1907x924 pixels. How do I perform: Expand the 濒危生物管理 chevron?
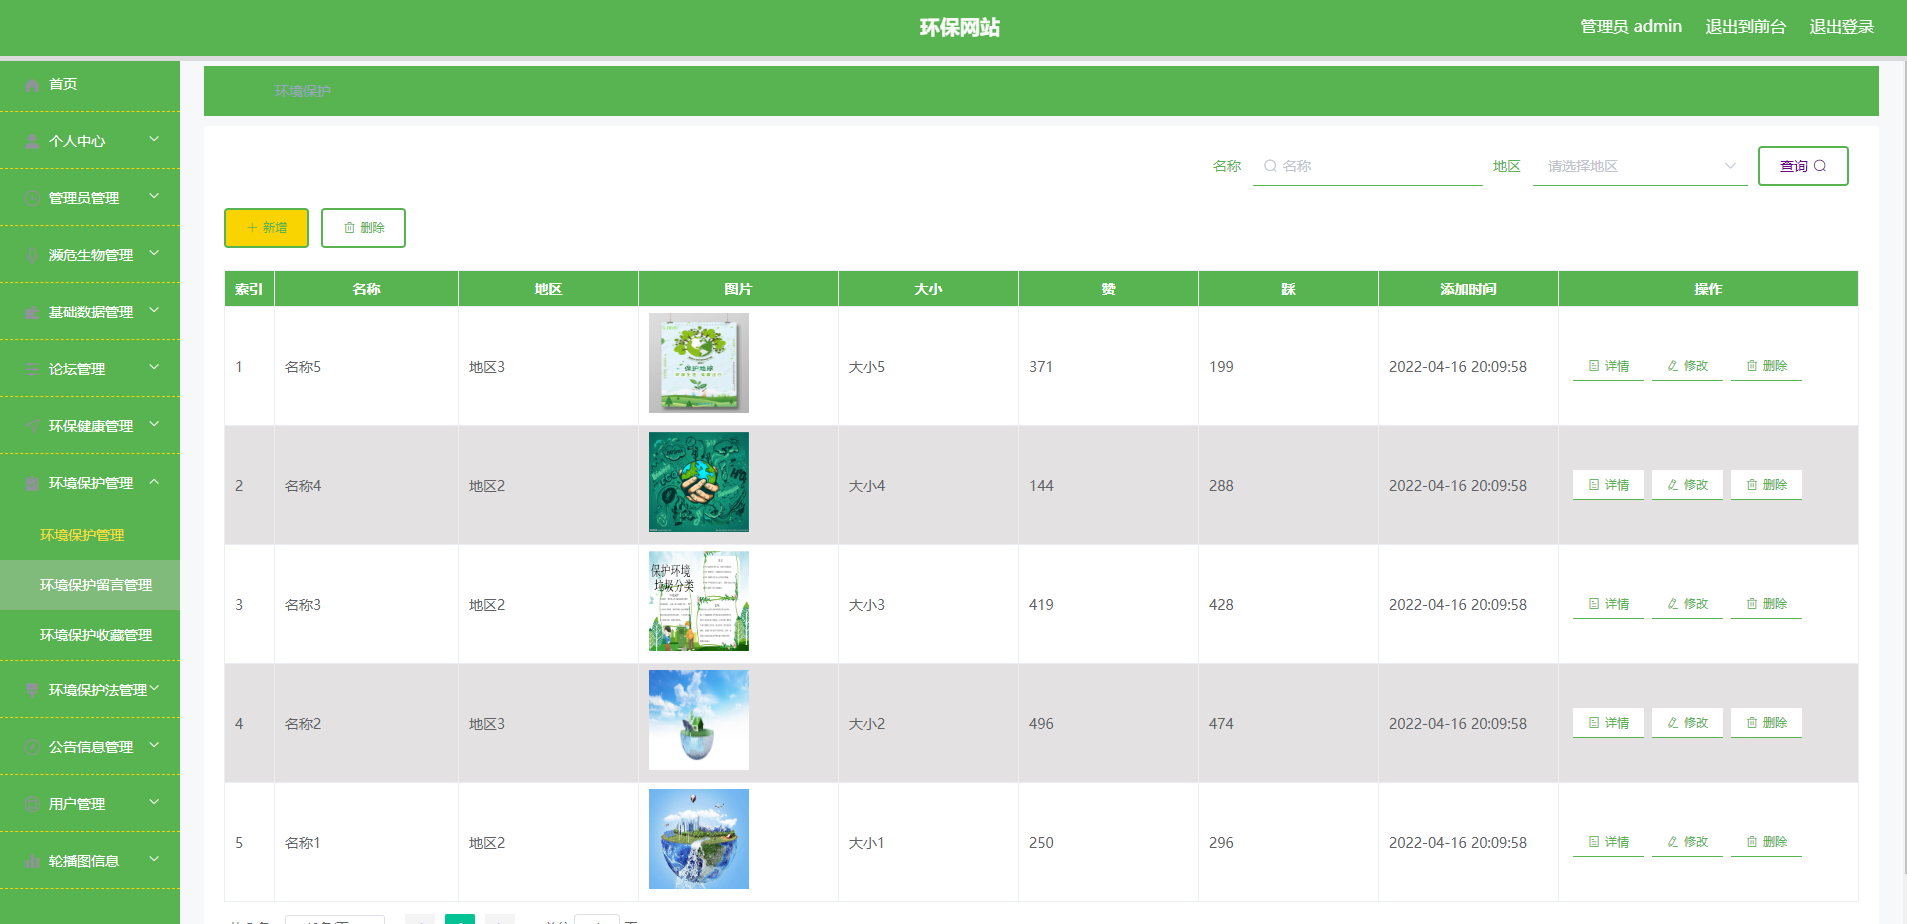click(154, 253)
